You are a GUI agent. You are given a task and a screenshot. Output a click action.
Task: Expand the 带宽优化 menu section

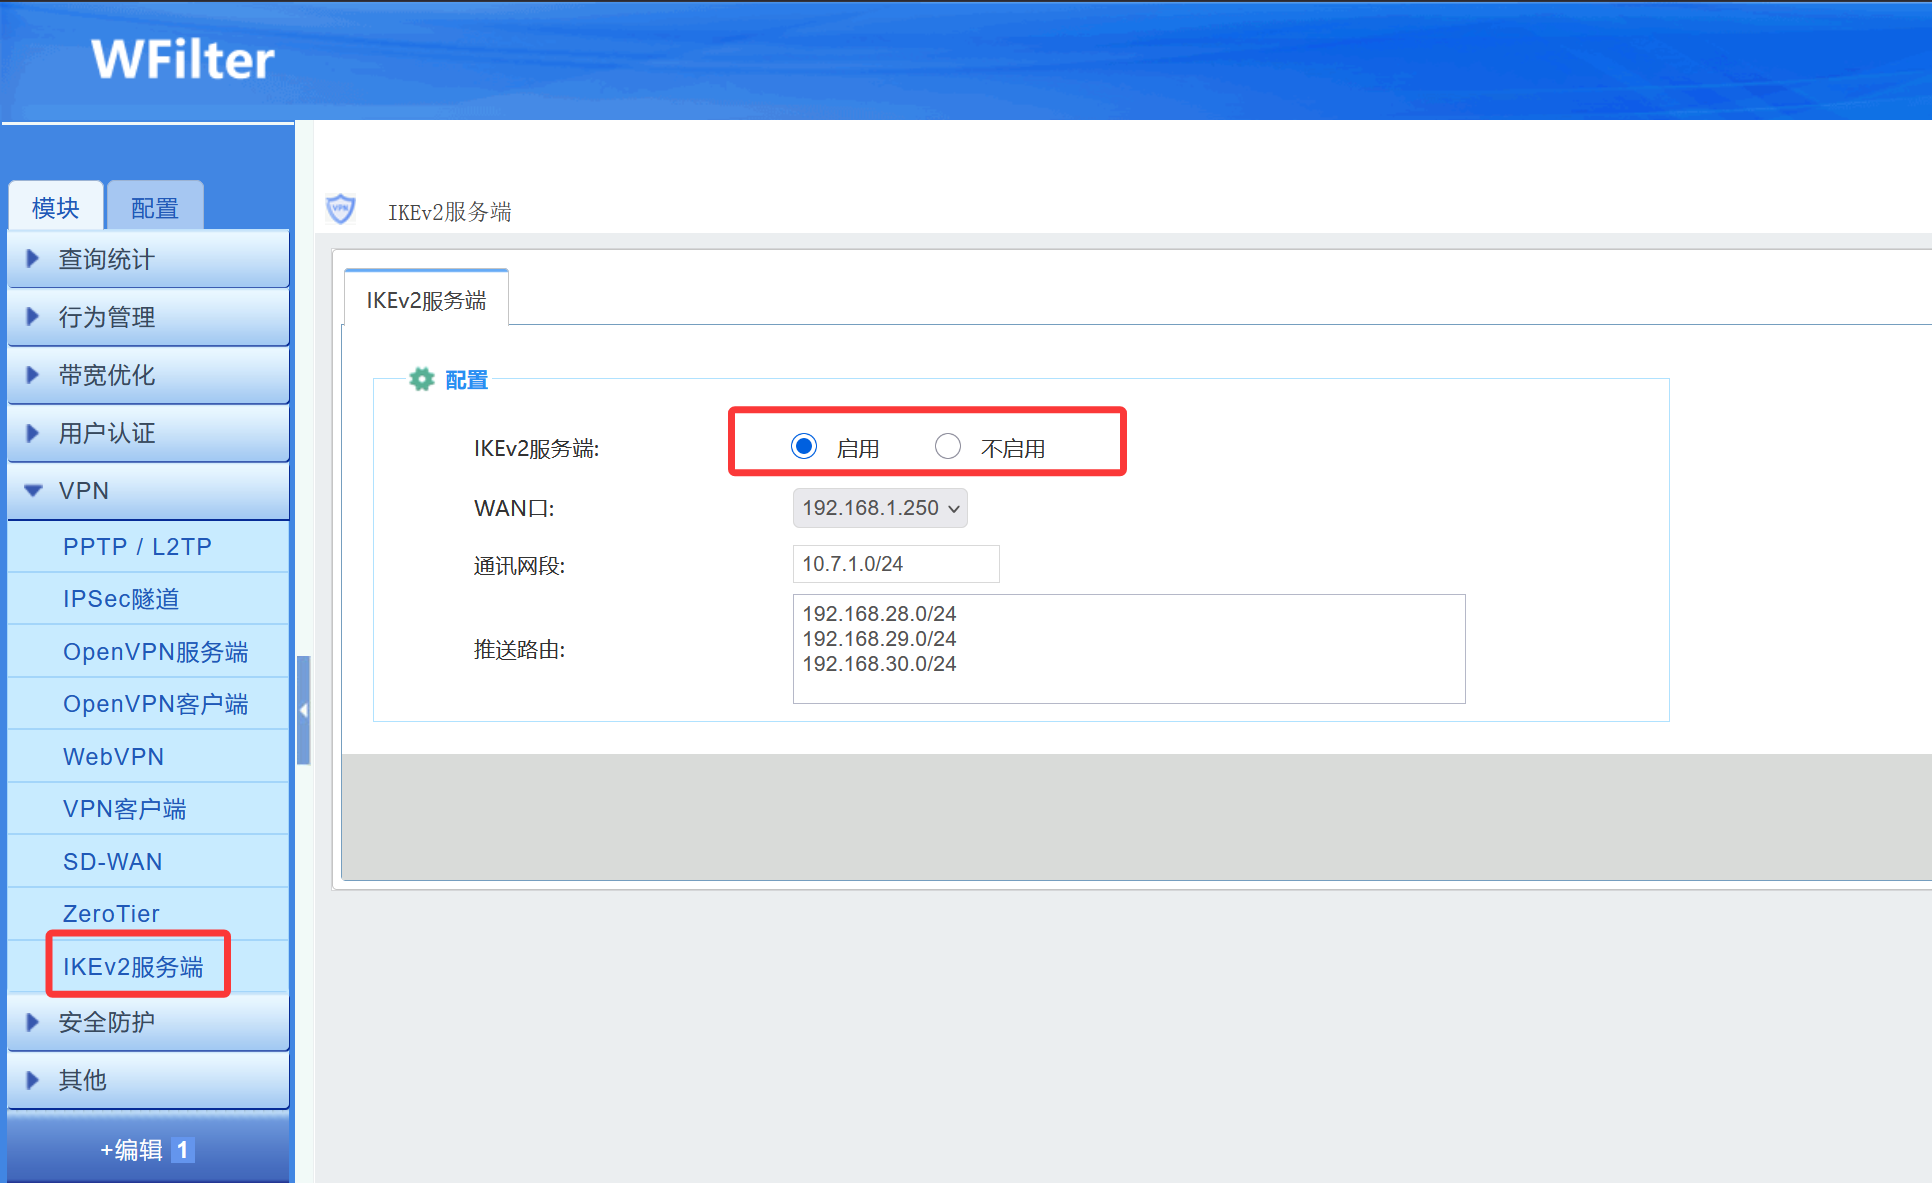coord(148,375)
